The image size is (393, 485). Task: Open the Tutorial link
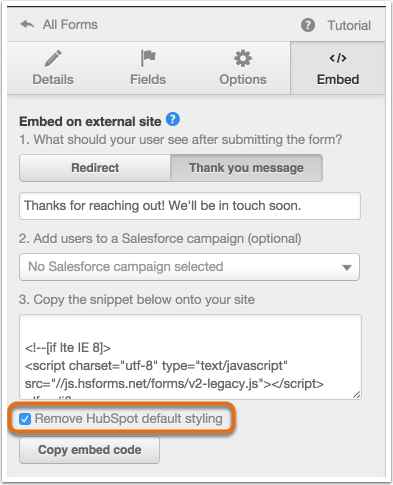[349, 25]
